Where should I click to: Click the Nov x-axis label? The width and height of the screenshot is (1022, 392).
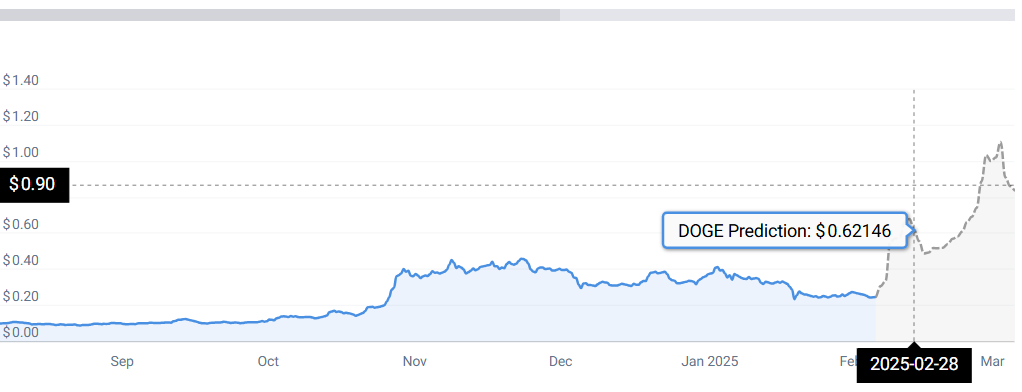(x=415, y=362)
